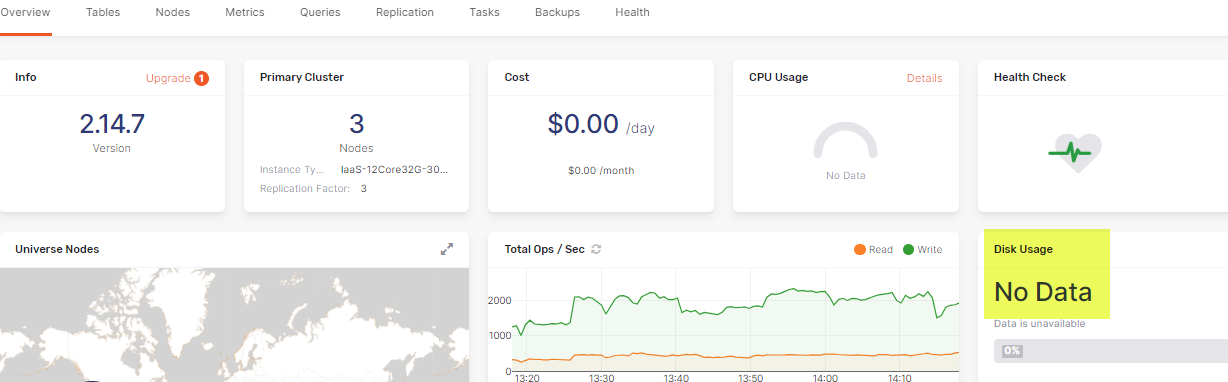Open the Health tab
This screenshot has width=1228, height=382.
tap(632, 13)
